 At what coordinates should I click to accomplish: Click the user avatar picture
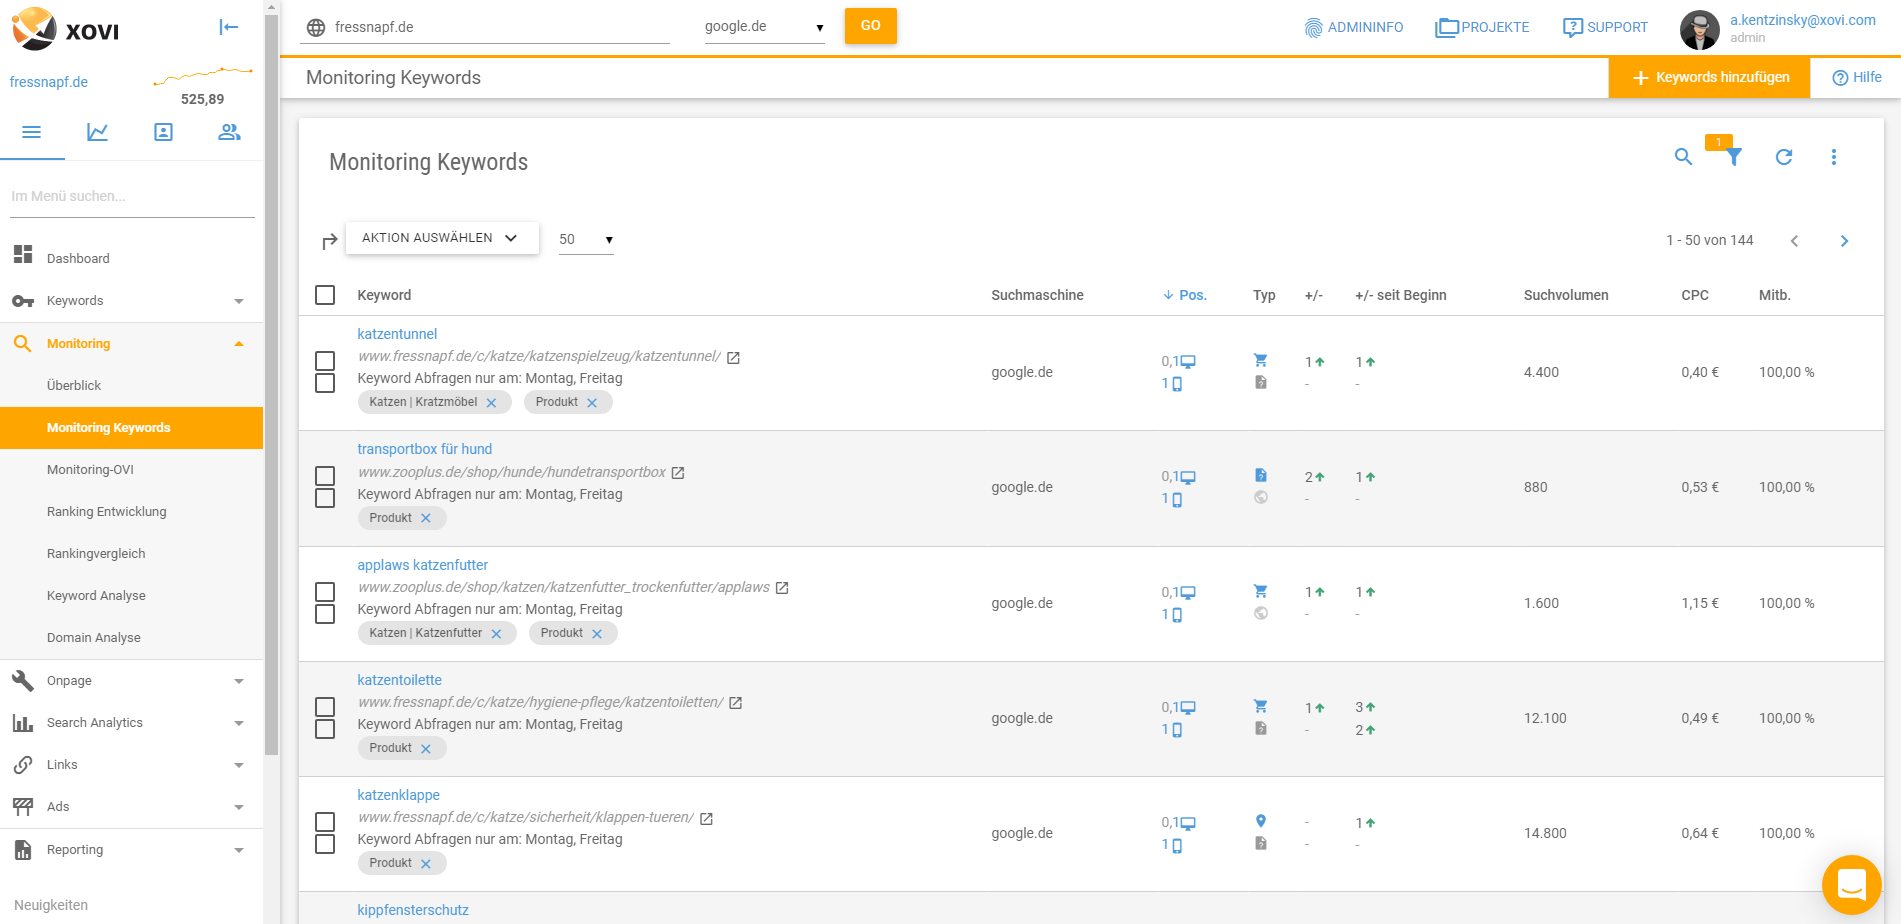(1699, 29)
